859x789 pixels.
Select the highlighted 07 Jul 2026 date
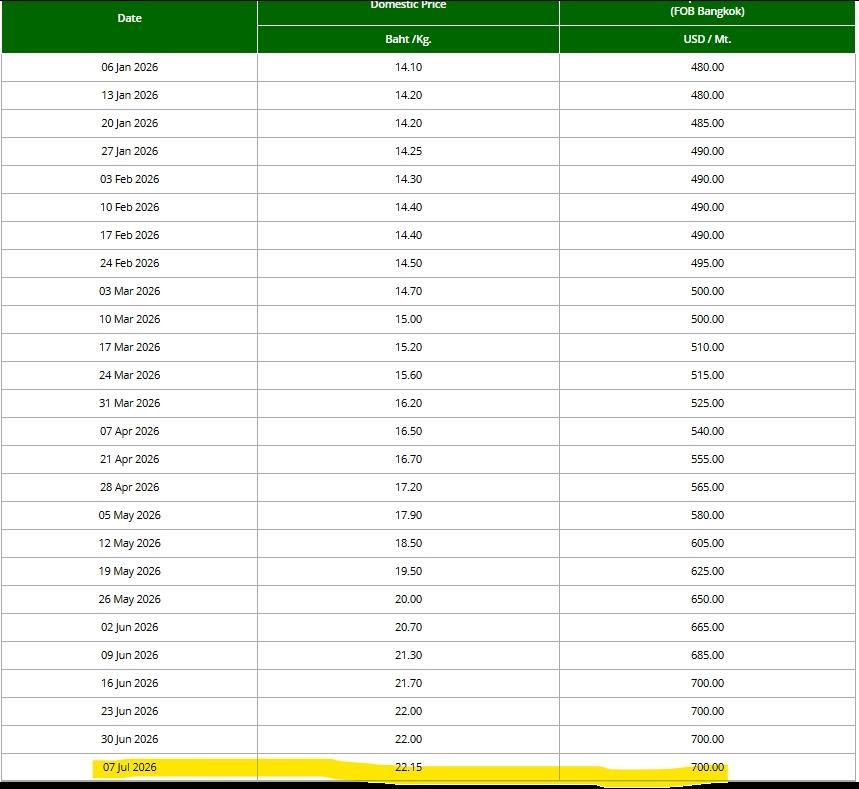click(129, 767)
